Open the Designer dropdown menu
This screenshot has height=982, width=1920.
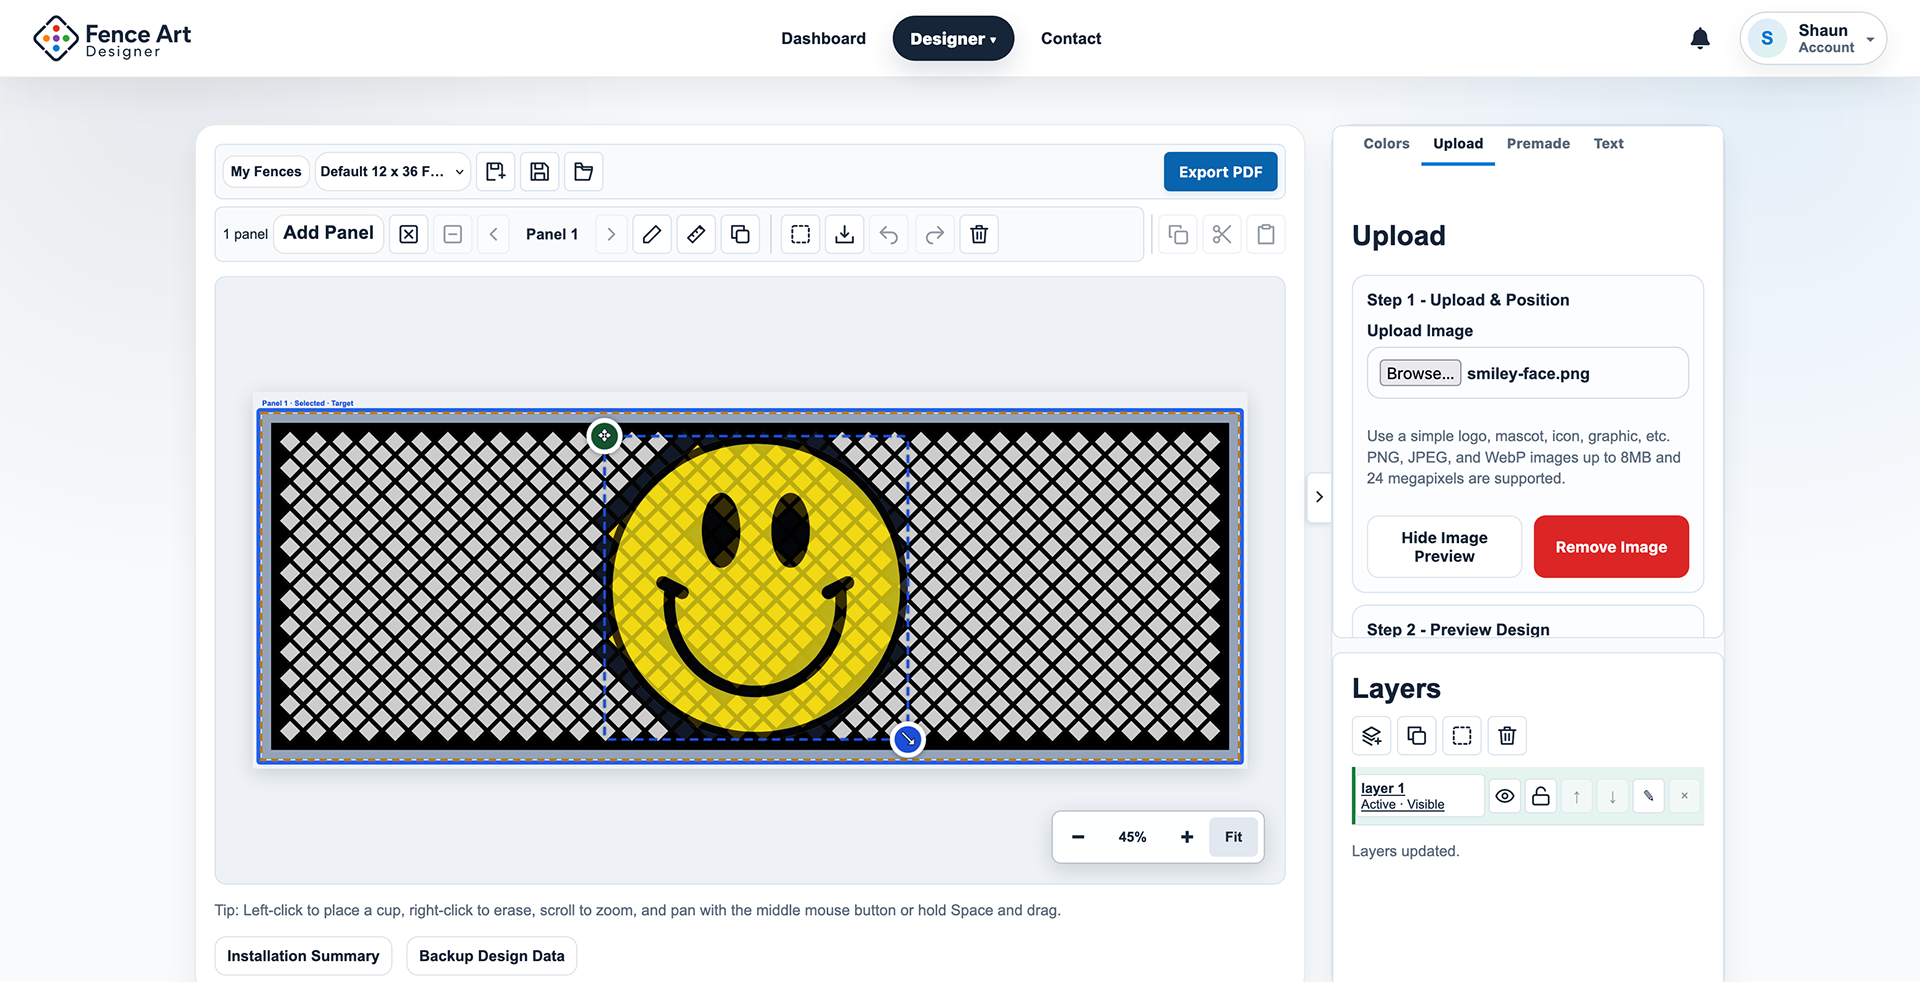[953, 38]
